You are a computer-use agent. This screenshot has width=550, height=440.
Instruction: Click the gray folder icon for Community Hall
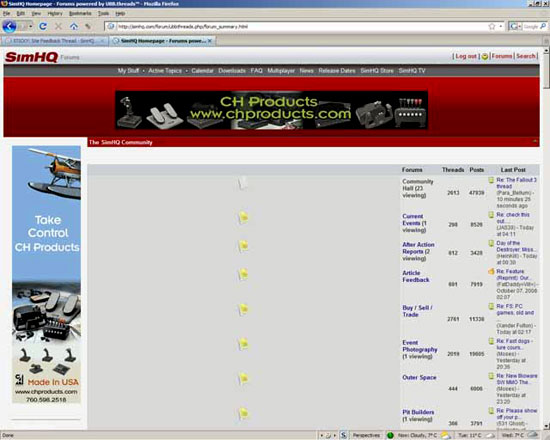243,183
